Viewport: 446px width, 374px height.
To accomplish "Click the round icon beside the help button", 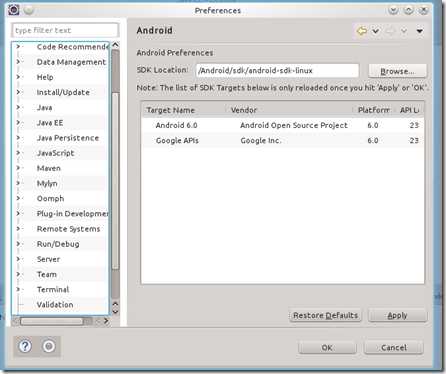I will pos(49,346).
